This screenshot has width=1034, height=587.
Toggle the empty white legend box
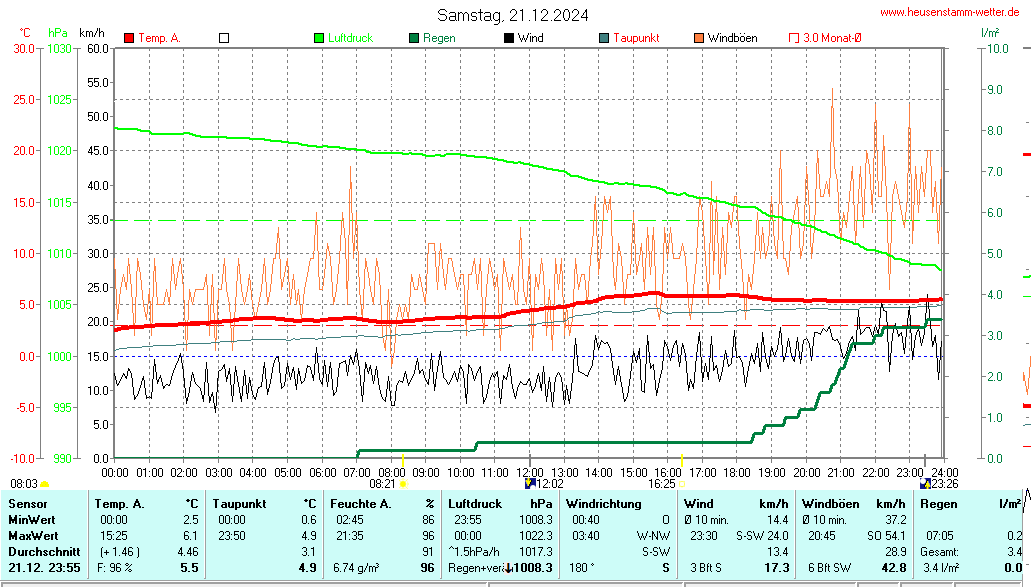tap(224, 38)
